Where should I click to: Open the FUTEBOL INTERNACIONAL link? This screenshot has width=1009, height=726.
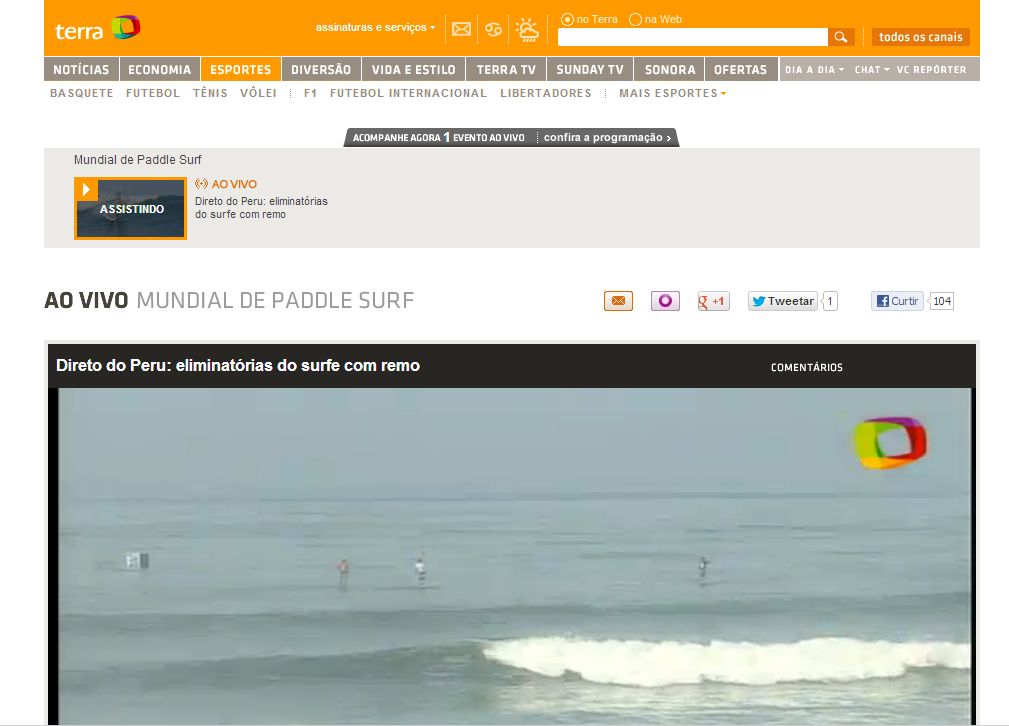[x=409, y=93]
